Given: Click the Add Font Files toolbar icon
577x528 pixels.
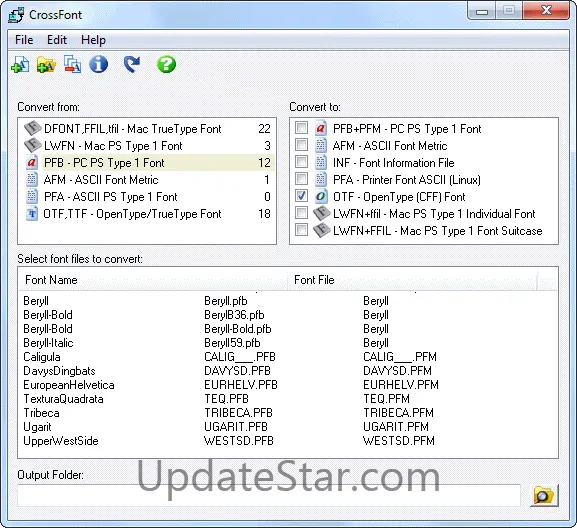Looking at the screenshot, I should [20, 65].
